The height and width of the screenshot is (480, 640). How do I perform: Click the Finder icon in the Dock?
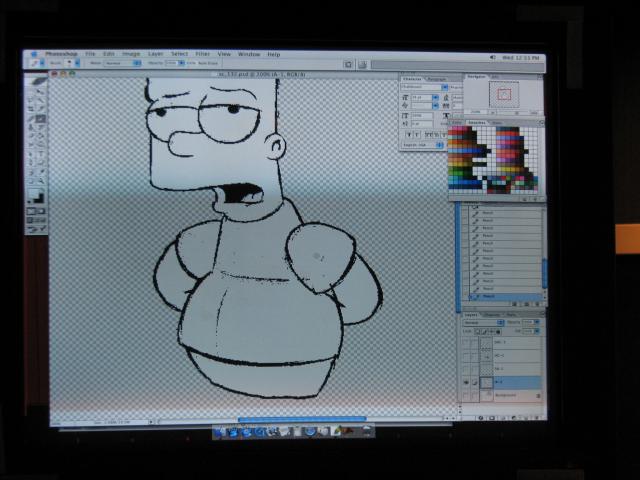(221, 432)
